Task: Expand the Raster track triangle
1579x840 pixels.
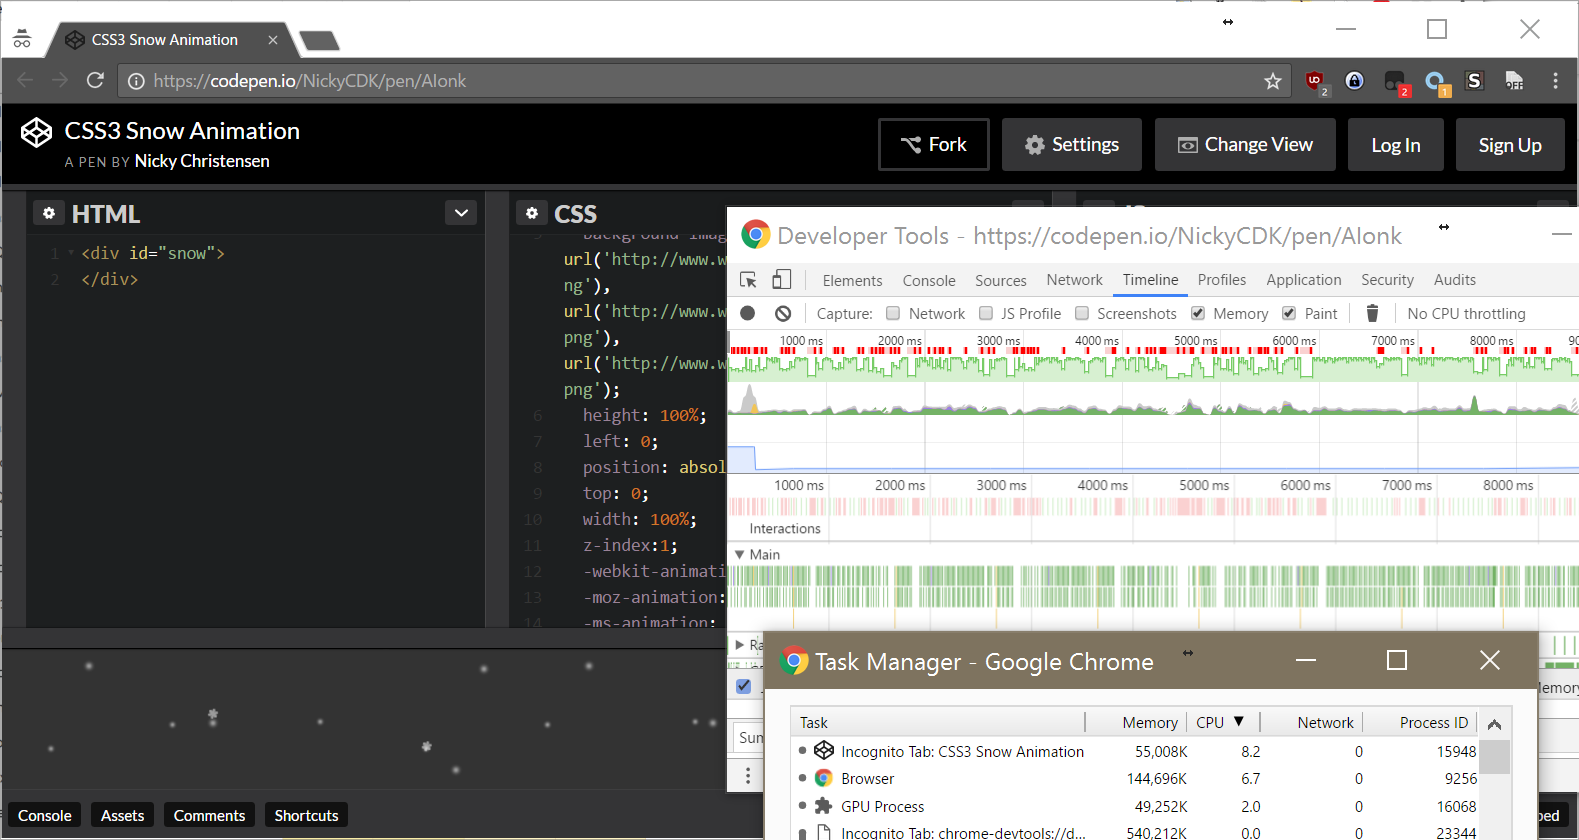Action: tap(740, 645)
